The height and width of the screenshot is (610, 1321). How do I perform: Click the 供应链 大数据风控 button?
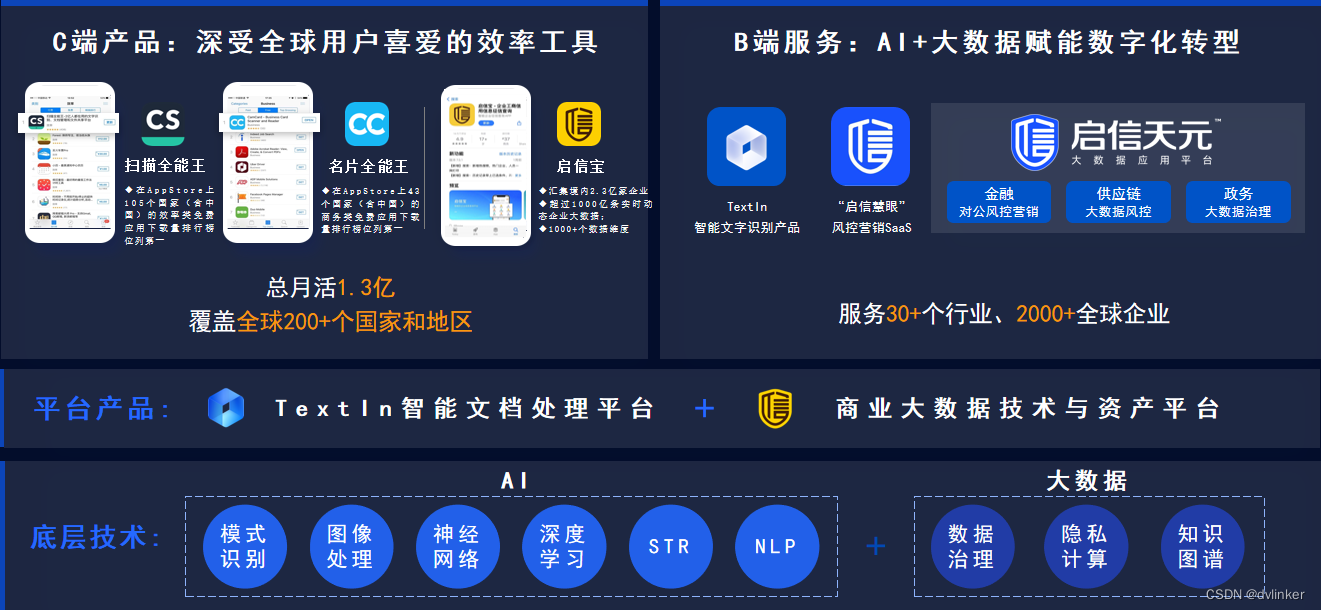pyautogui.click(x=1118, y=202)
